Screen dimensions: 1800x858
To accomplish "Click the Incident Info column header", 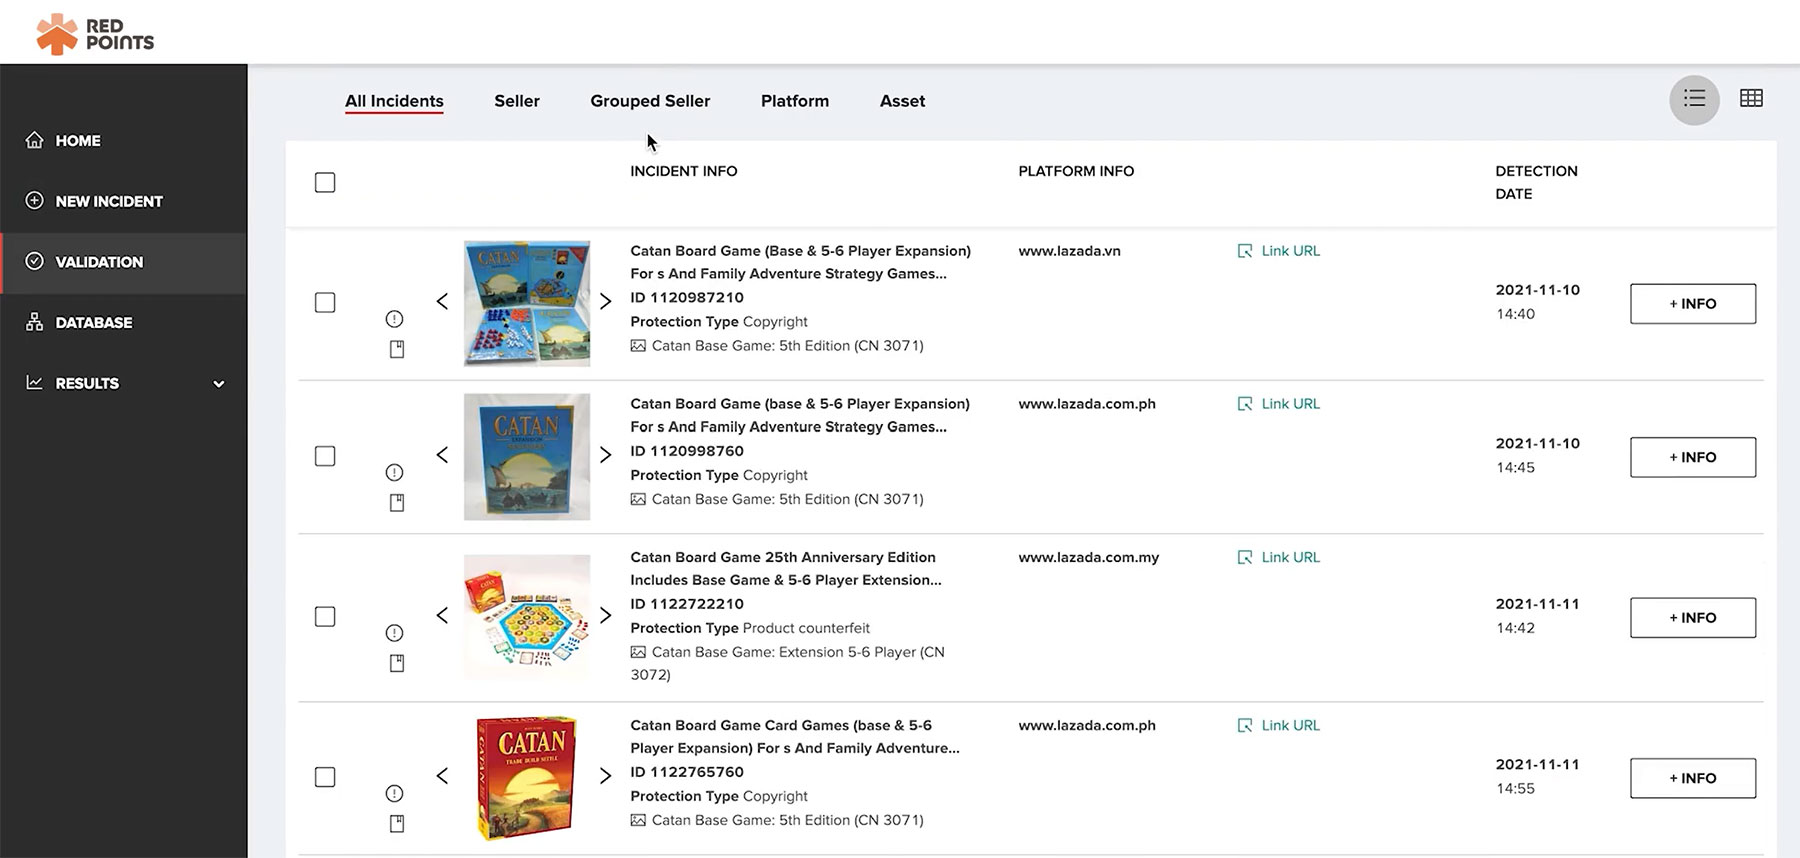I will 684,171.
